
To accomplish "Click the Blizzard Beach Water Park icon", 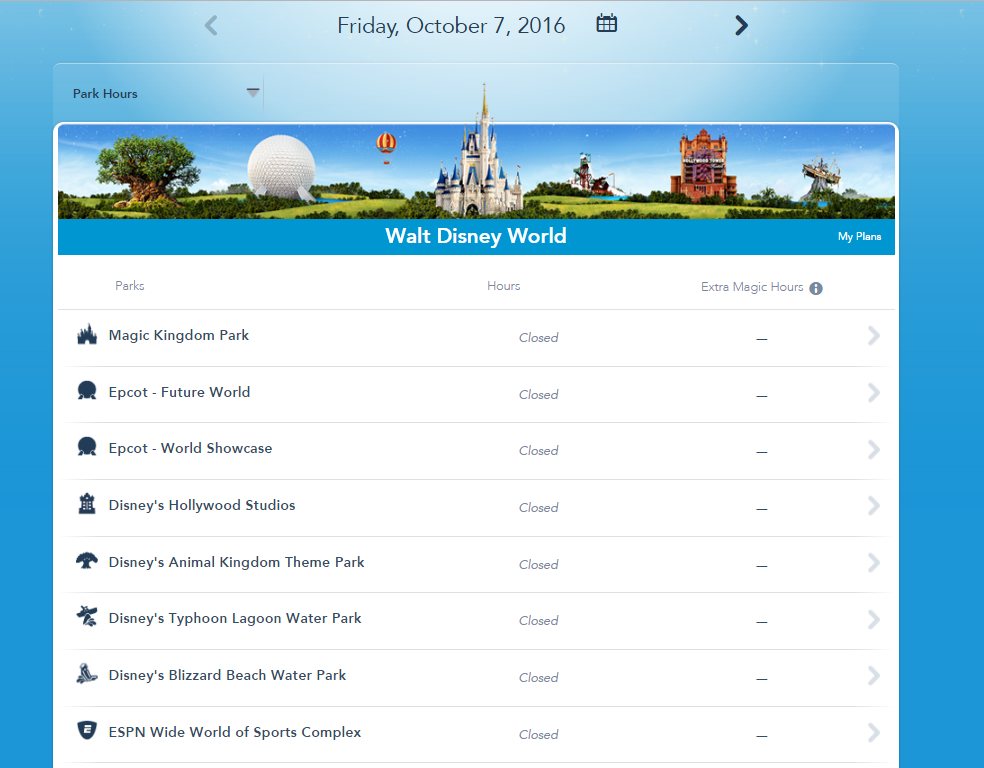I will (x=87, y=674).
